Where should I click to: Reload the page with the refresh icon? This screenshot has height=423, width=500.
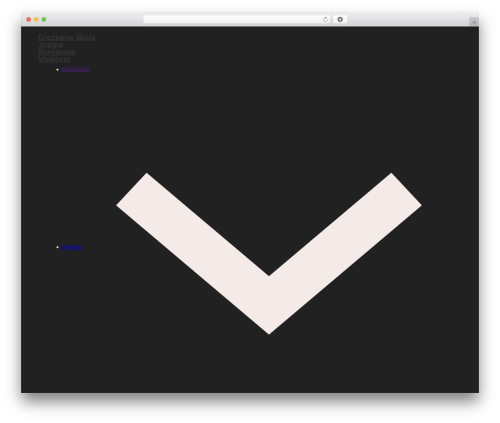coord(325,19)
